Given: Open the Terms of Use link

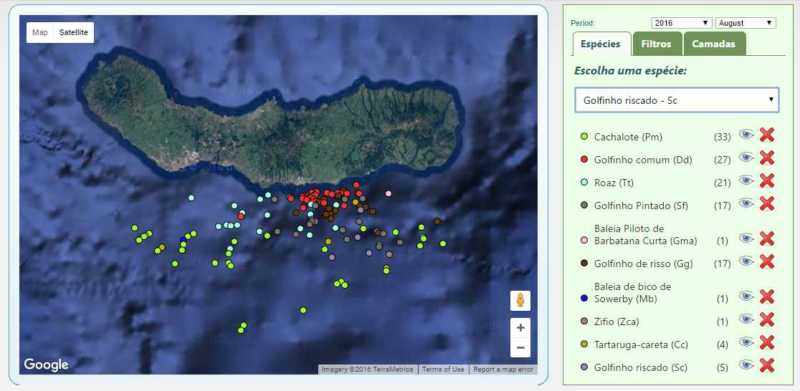Looking at the screenshot, I should point(443,369).
